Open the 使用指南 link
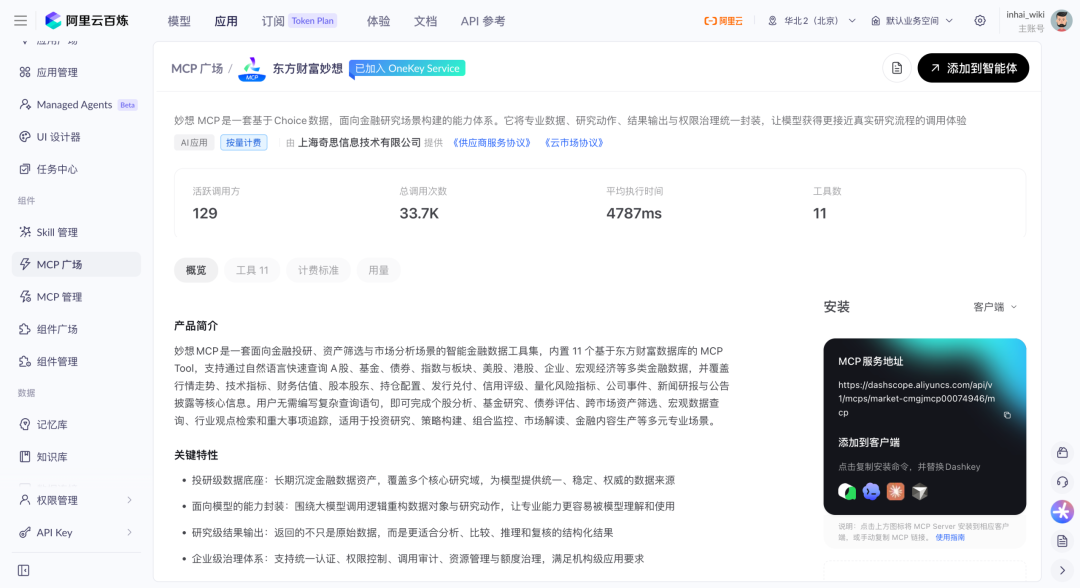The image size is (1080, 588). pyautogui.click(x=950, y=537)
